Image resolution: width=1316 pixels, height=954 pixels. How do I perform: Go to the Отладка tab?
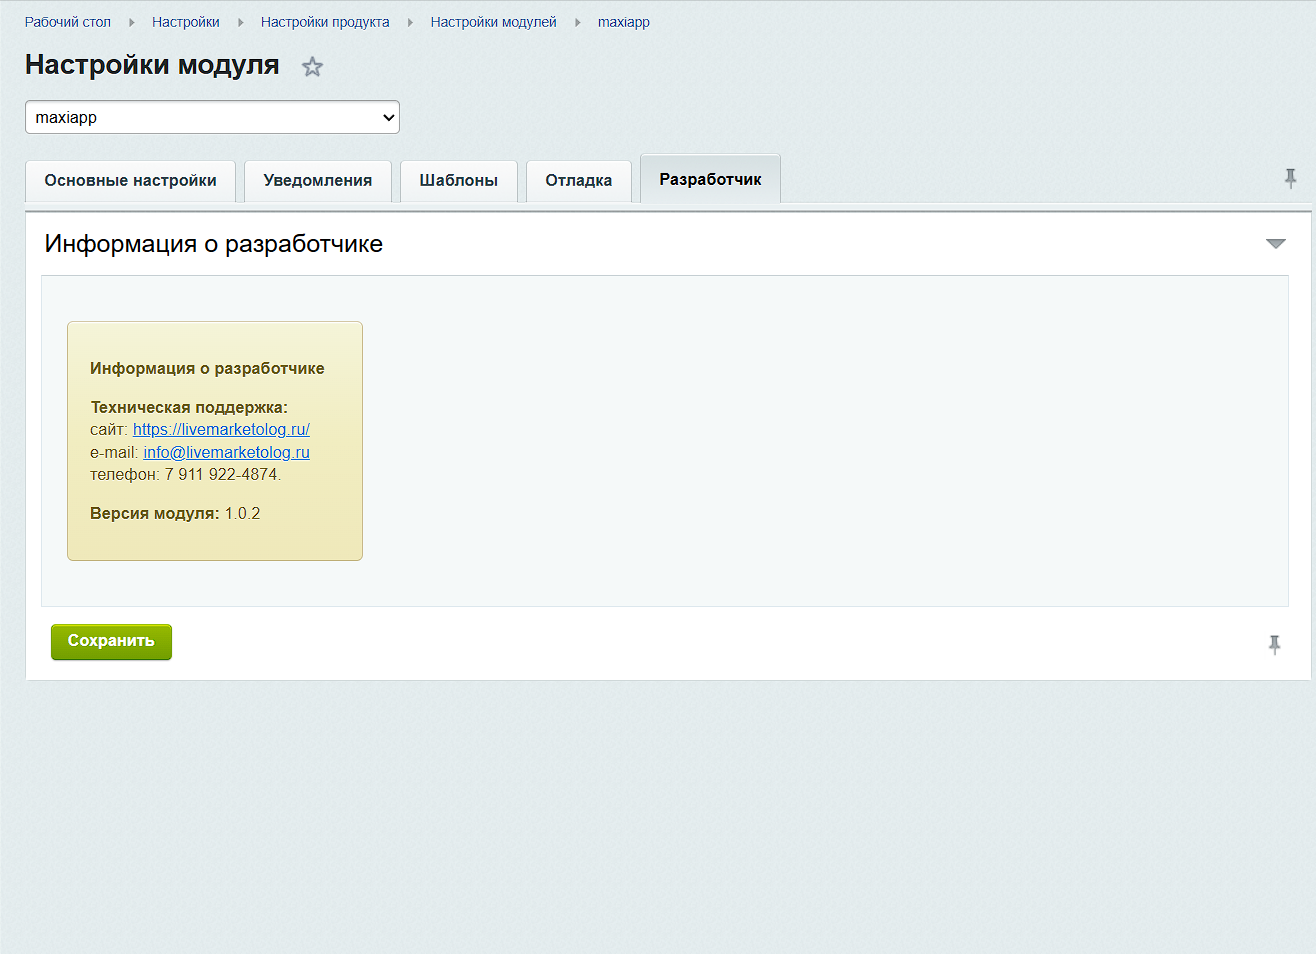point(578,181)
